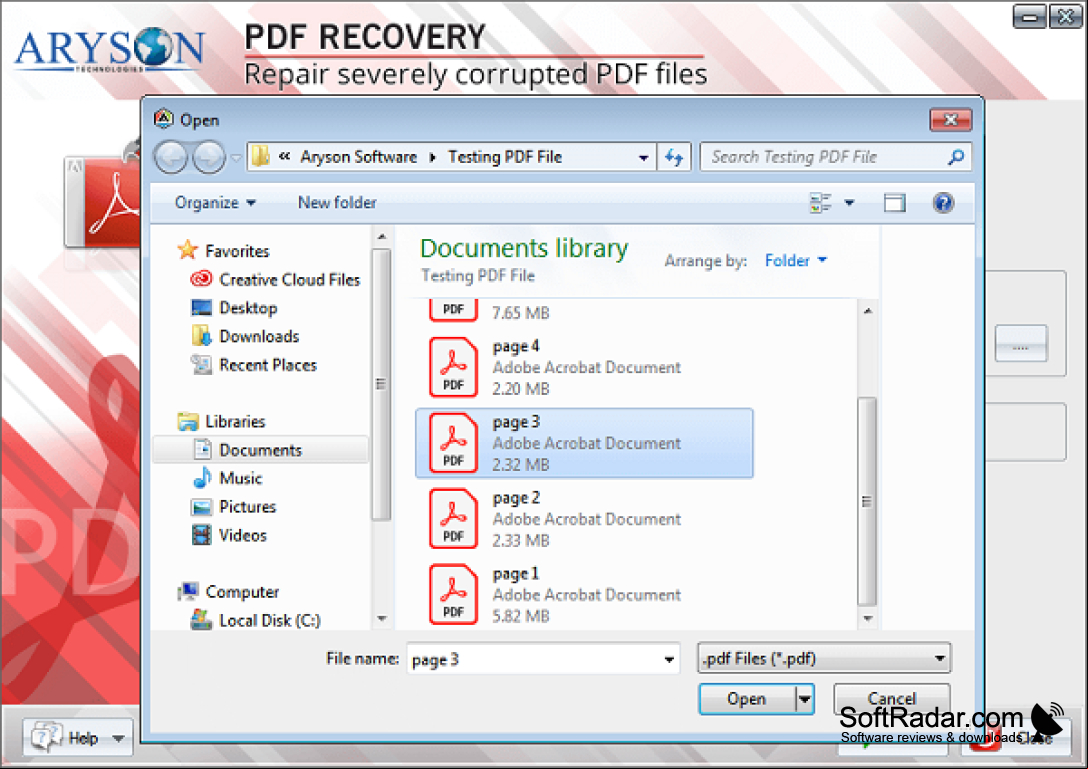Close the Open dialog
Image resolution: width=1088 pixels, height=769 pixels.
[x=951, y=120]
